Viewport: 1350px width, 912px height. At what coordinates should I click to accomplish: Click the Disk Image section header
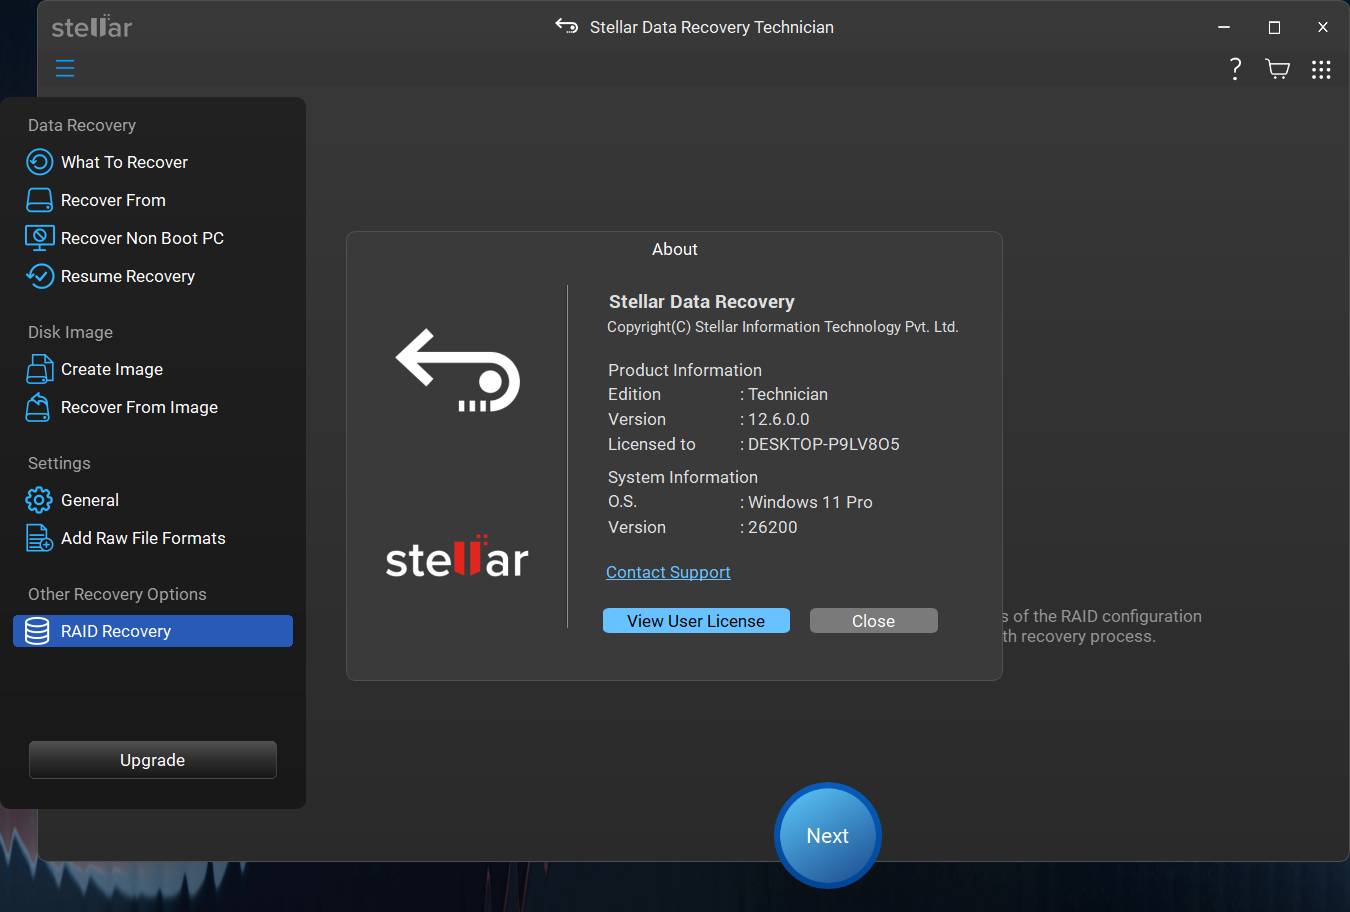click(70, 332)
